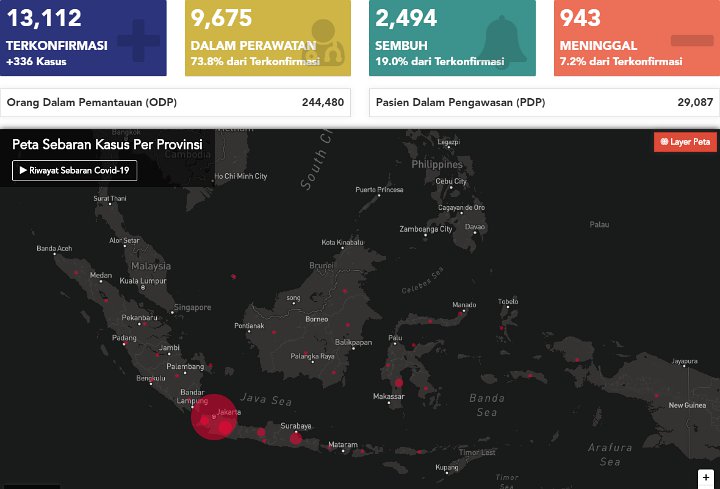Open the Sembuh 2,494 card

tap(452, 38)
